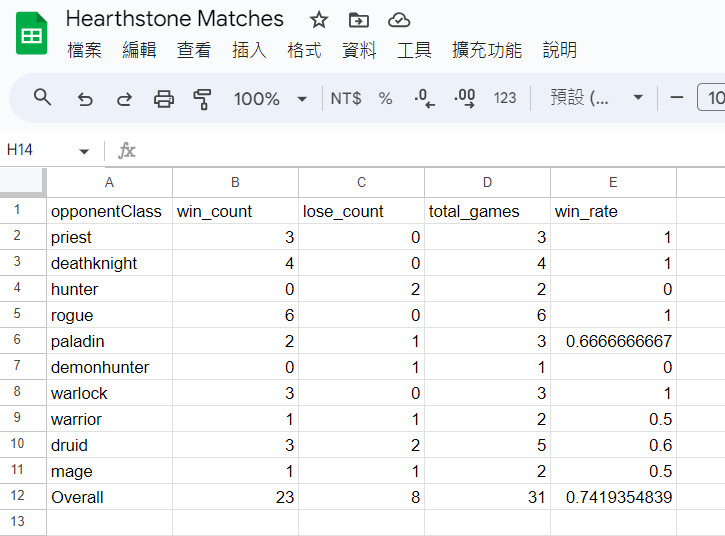Select row 6 header
The height and width of the screenshot is (536, 725).
tap(23, 340)
